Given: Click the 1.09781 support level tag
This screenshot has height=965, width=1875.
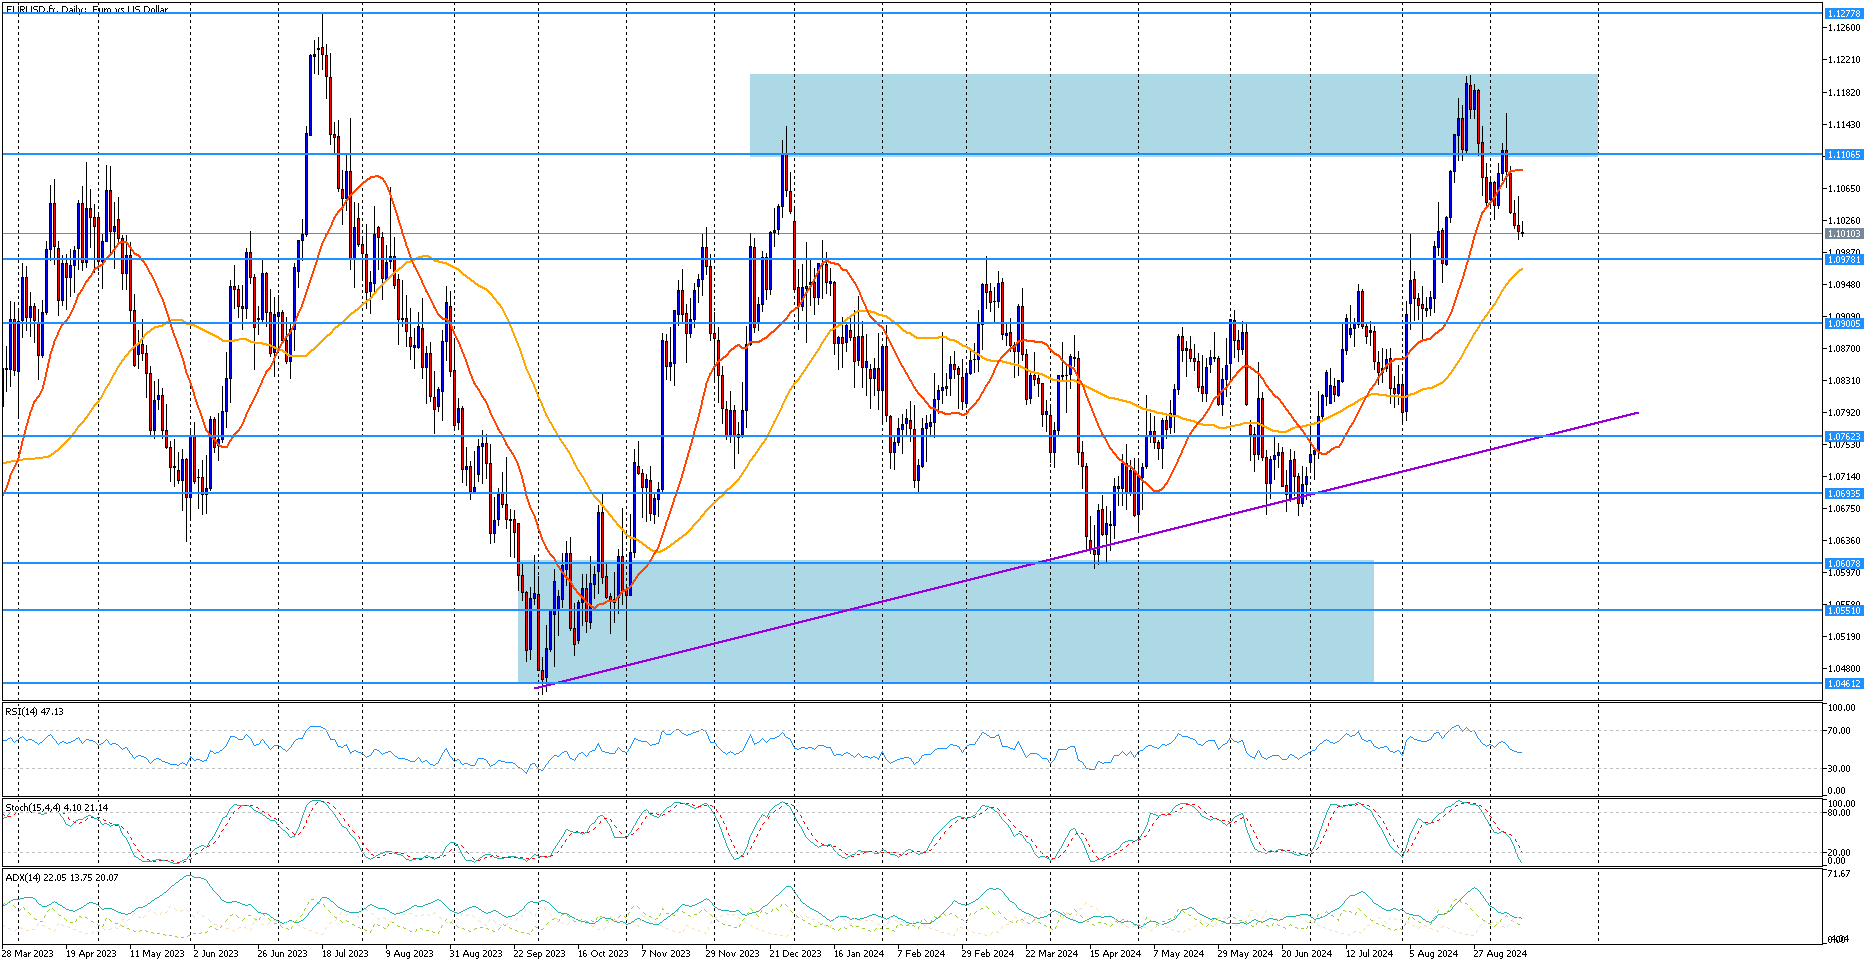Looking at the screenshot, I should (1843, 260).
